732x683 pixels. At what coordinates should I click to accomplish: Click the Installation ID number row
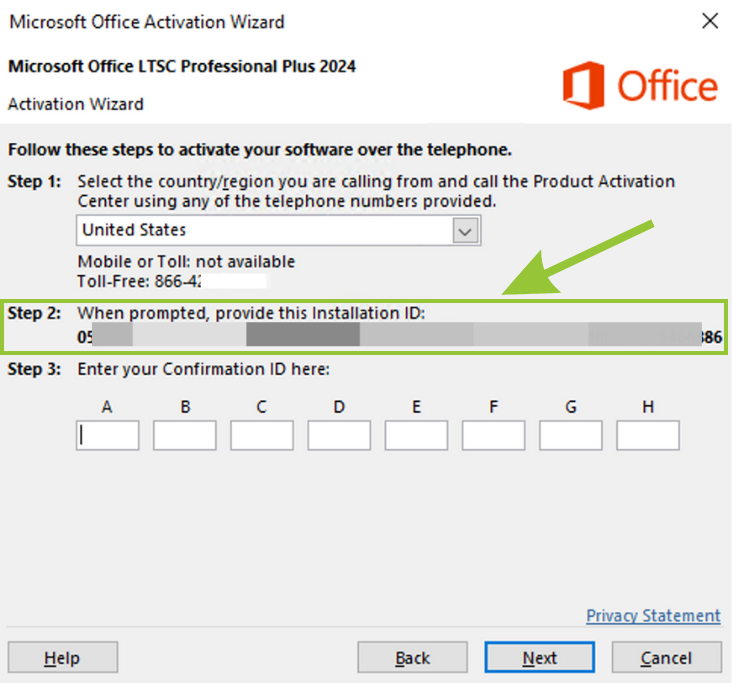(400, 337)
